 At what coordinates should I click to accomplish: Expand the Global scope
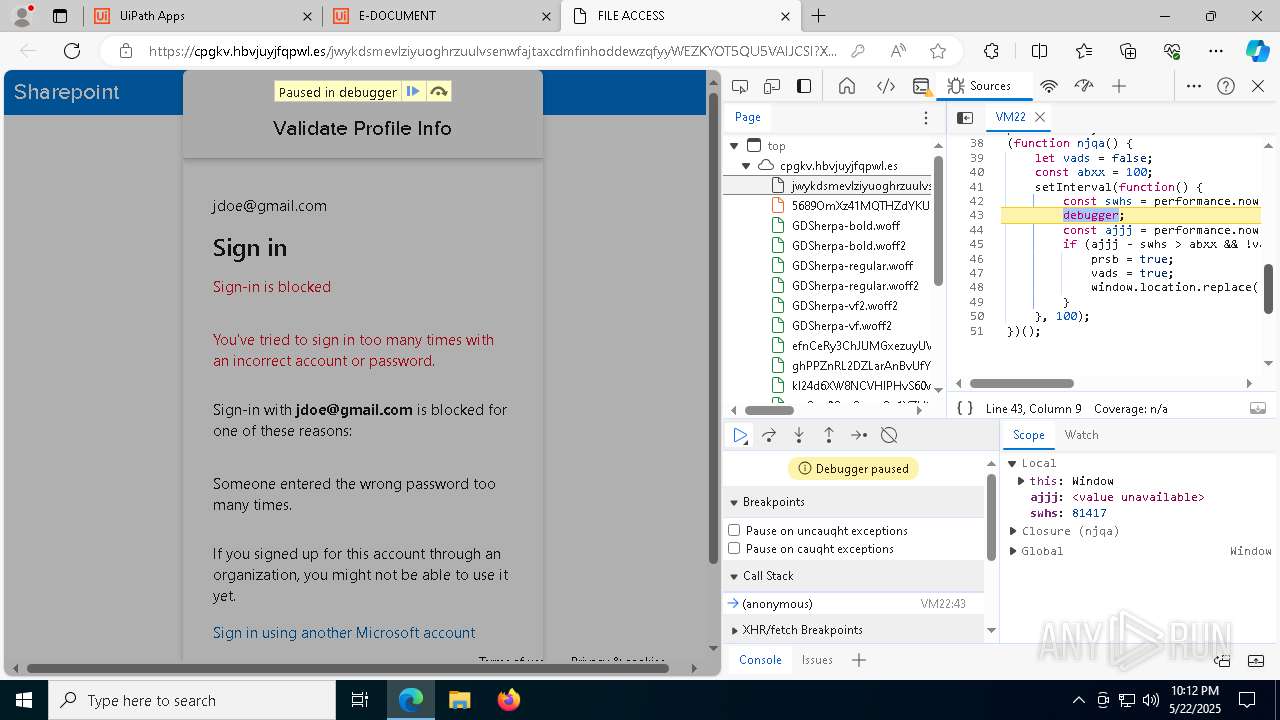click(1012, 551)
